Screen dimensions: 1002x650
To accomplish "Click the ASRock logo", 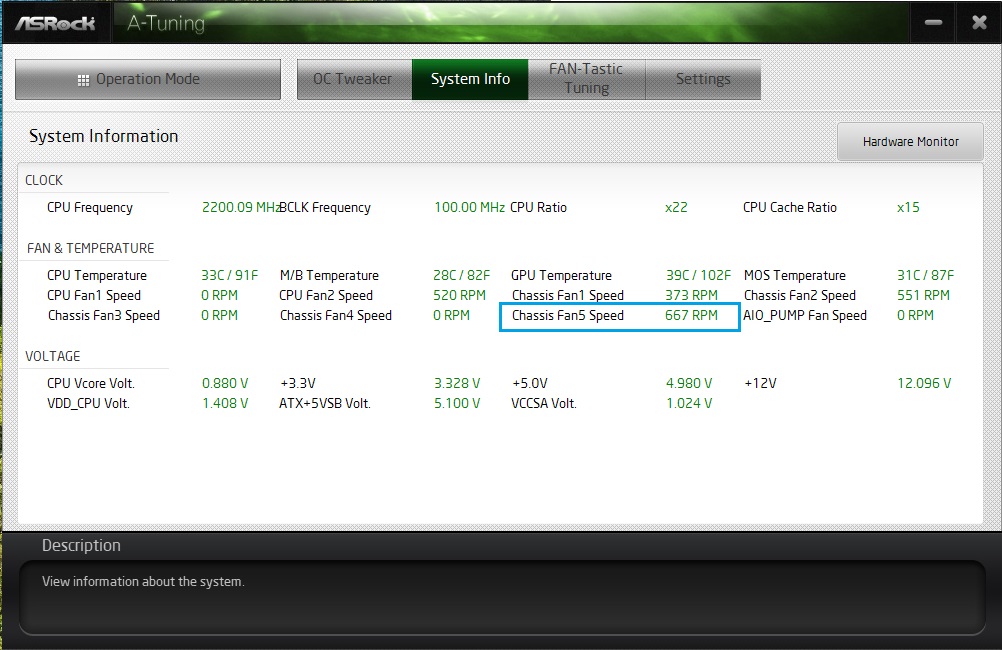I will click(56, 24).
